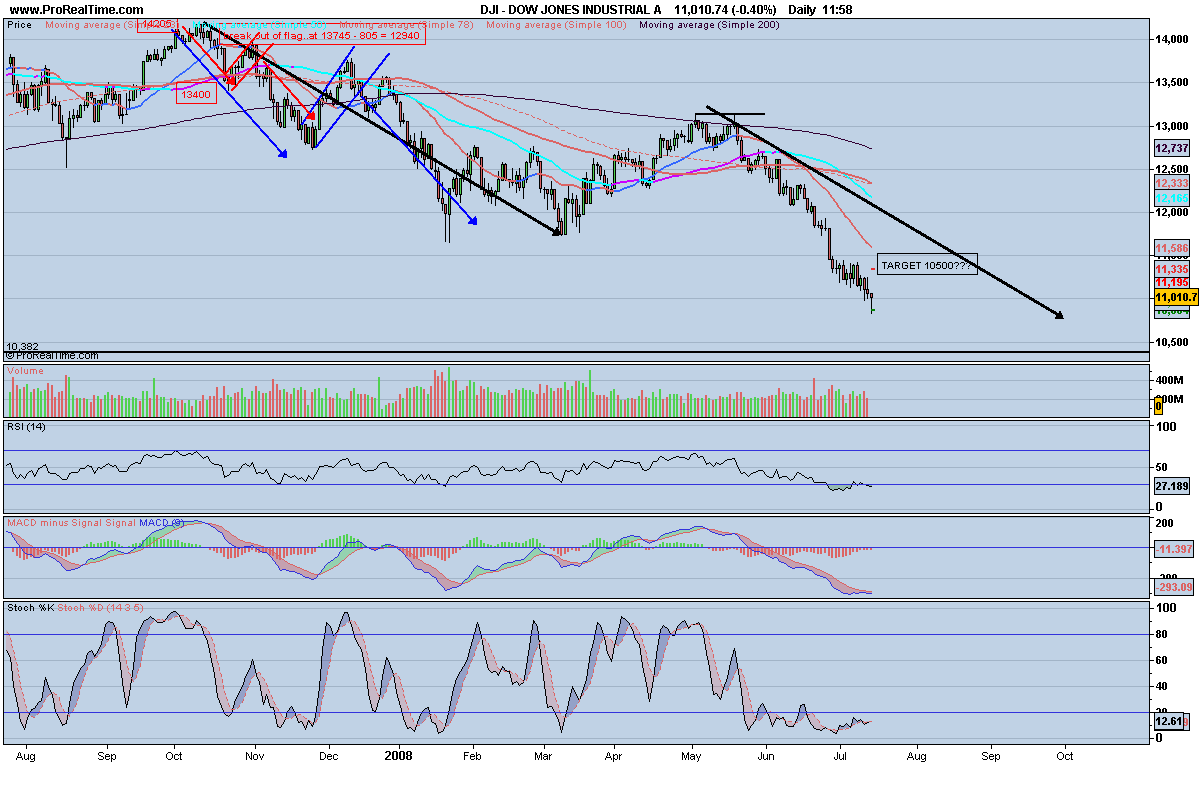Click the RSI (14) panel label
This screenshot has height=800, width=1200.
pyautogui.click(x=27, y=427)
